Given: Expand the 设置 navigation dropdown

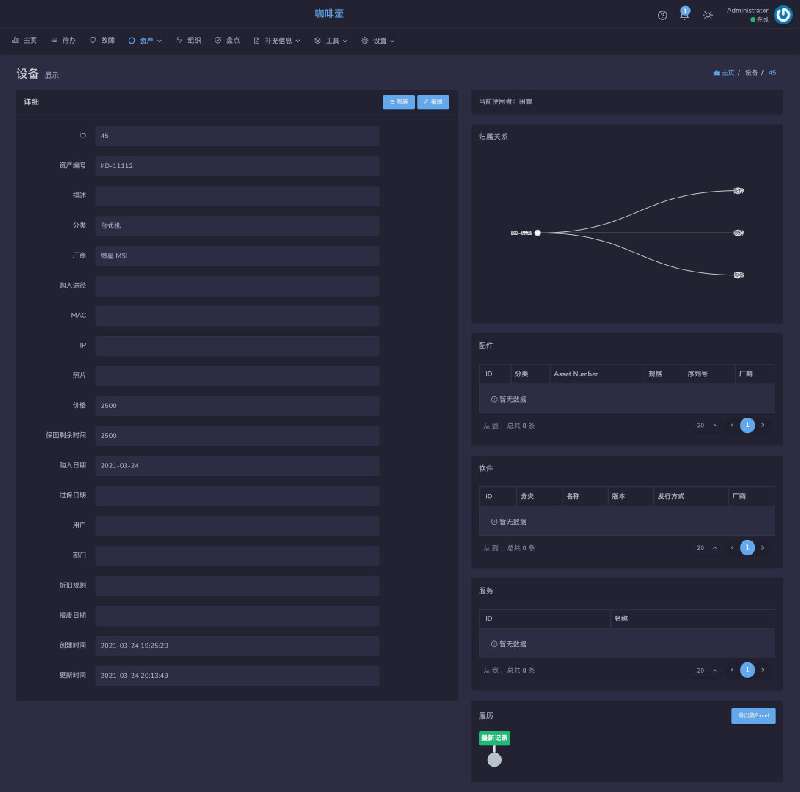Looking at the screenshot, I should pos(378,41).
